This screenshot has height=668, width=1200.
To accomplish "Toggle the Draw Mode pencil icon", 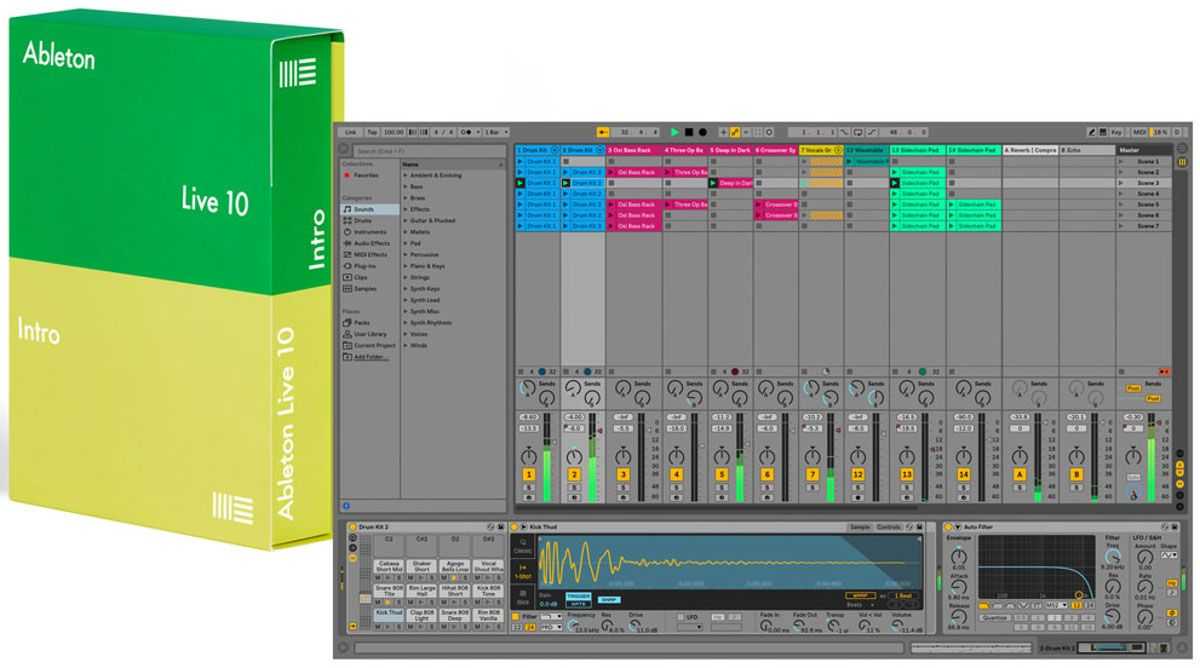I will tap(1093, 132).
